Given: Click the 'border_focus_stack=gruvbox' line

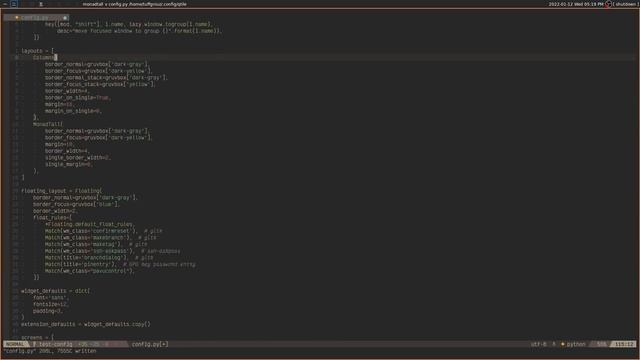Looking at the screenshot, I should coord(100,84).
